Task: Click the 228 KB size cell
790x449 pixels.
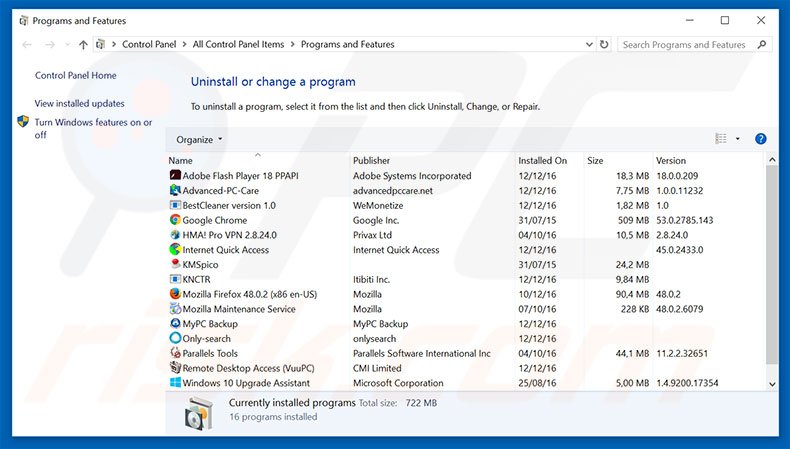Action: pos(635,309)
